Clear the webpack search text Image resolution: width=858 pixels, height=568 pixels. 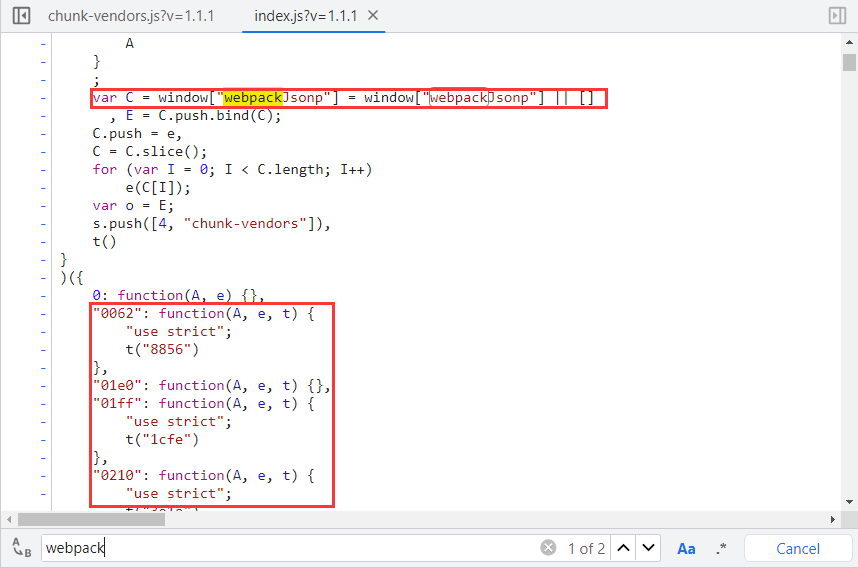pos(548,548)
